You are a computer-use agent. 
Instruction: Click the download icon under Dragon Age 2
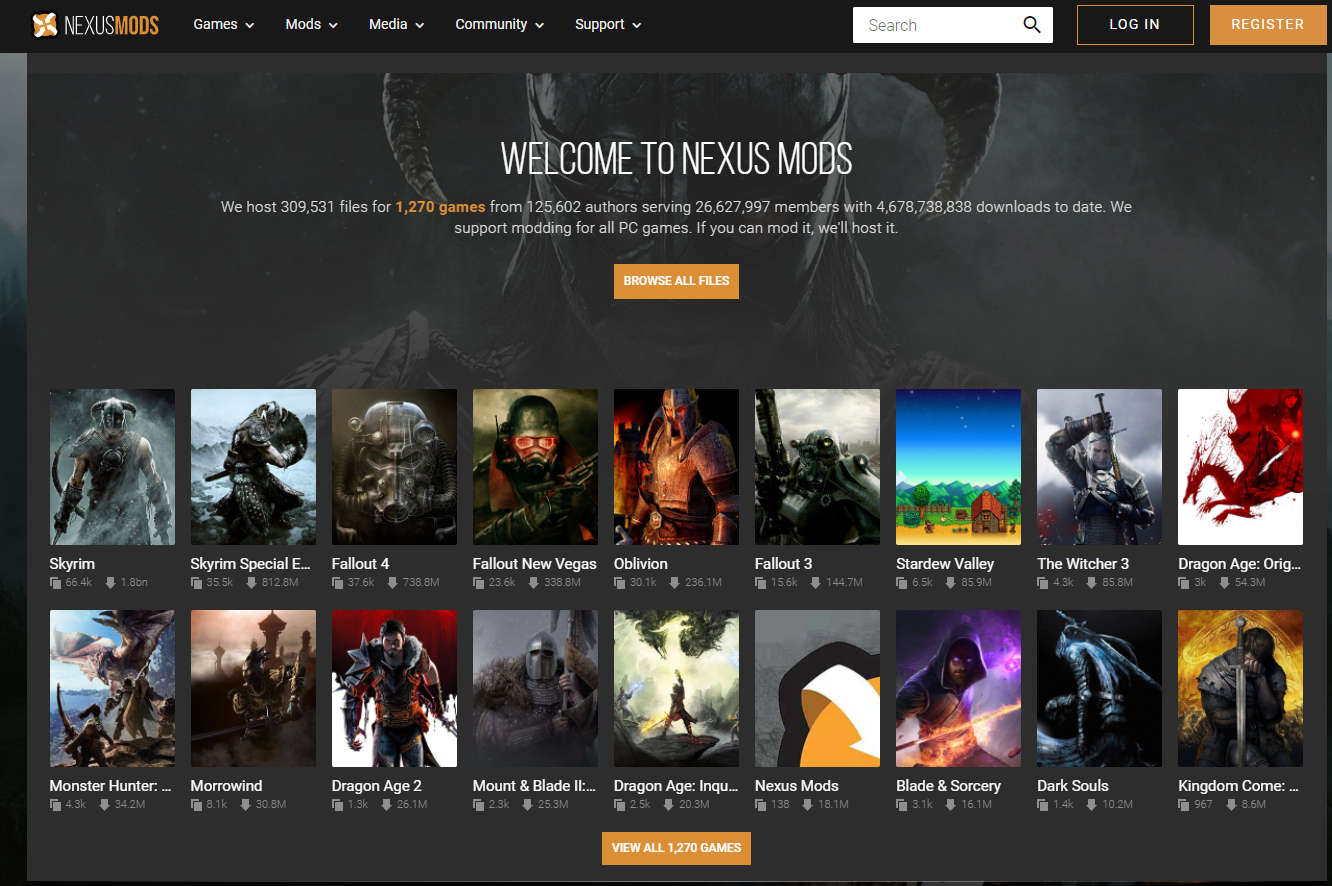pos(387,805)
